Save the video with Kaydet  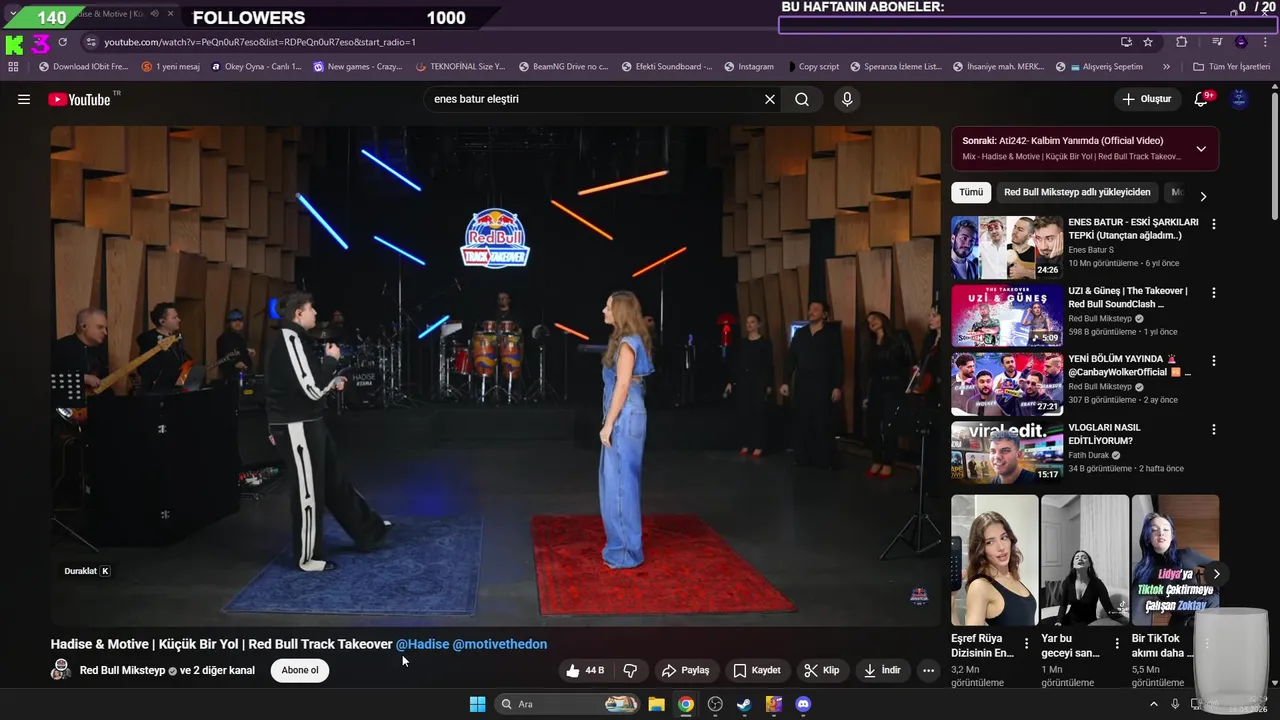[757, 671]
